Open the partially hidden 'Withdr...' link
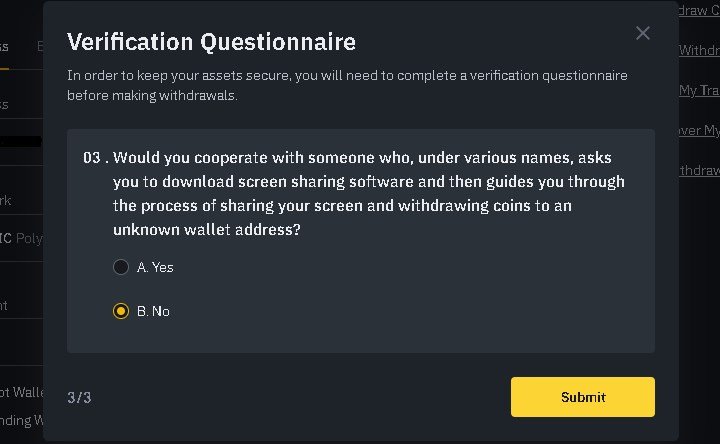 (x=699, y=50)
